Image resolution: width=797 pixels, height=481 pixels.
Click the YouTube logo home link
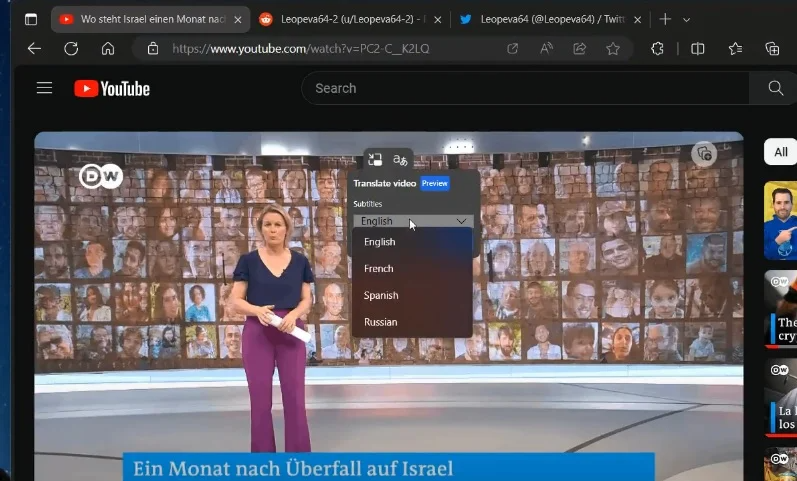[x=112, y=88]
